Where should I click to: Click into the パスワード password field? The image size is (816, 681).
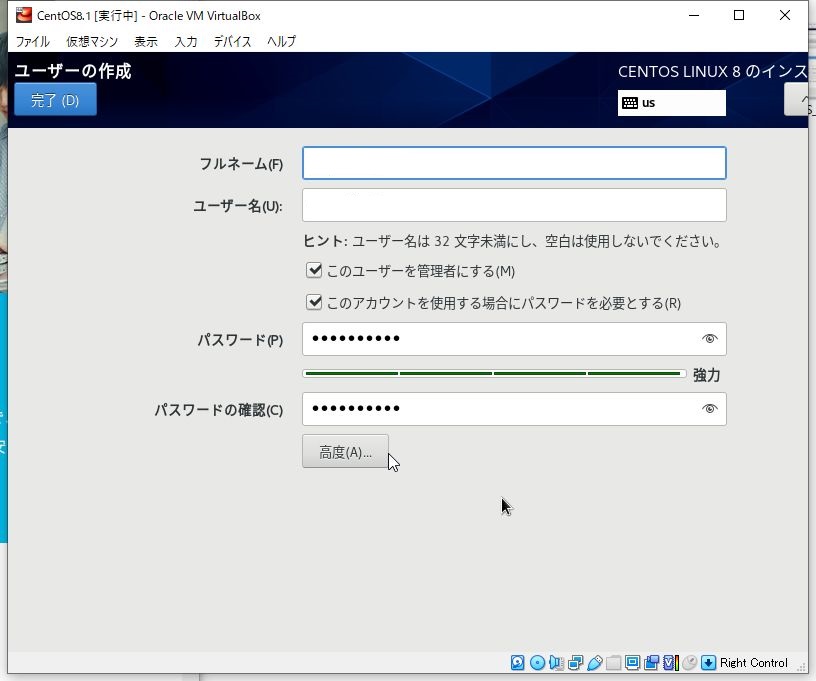(514, 339)
